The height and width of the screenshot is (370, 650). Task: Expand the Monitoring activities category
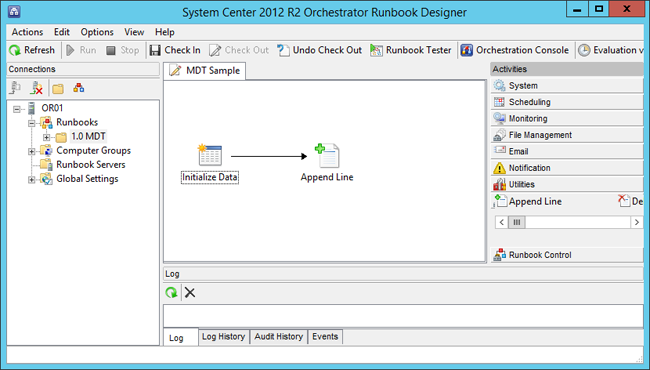click(567, 118)
